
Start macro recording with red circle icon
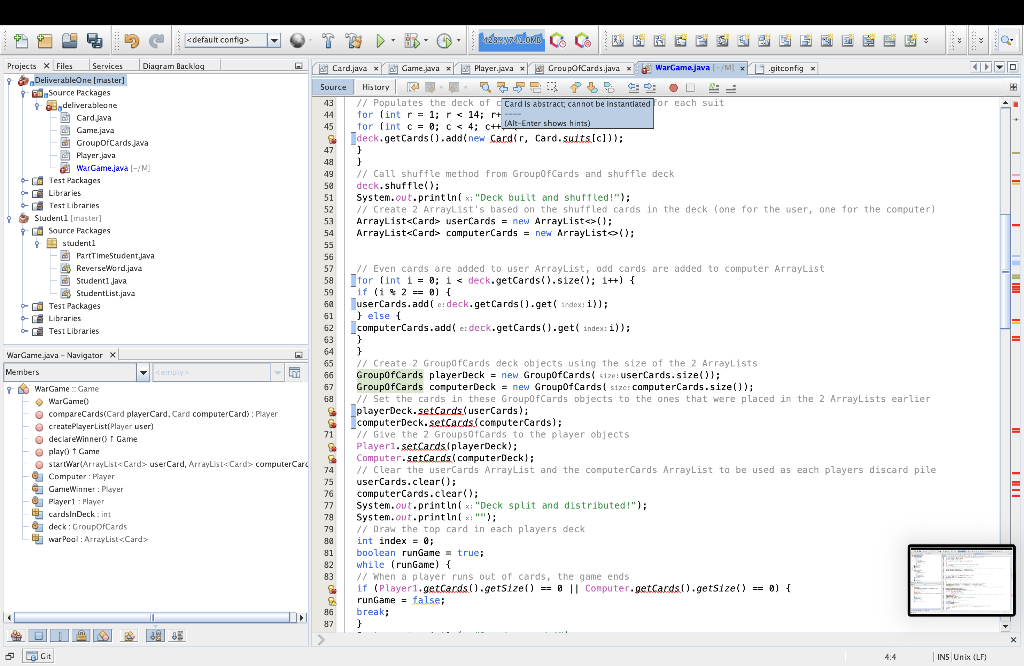673,88
